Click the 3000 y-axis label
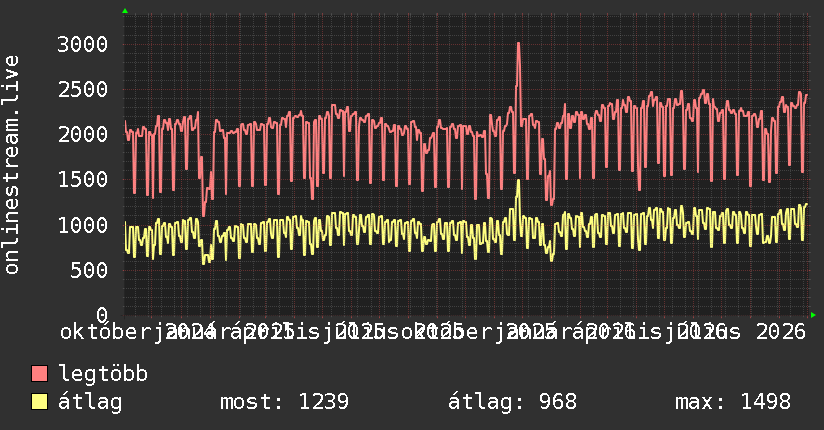The width and height of the screenshot is (824, 430). coord(83,44)
